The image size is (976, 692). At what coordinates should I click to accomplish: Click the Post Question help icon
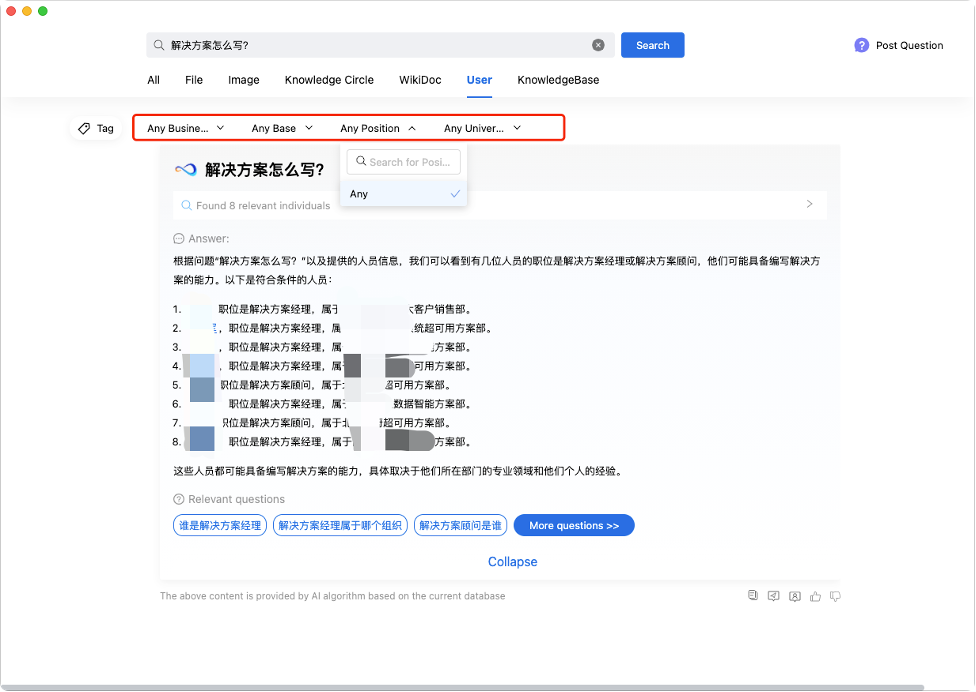[x=861, y=45]
